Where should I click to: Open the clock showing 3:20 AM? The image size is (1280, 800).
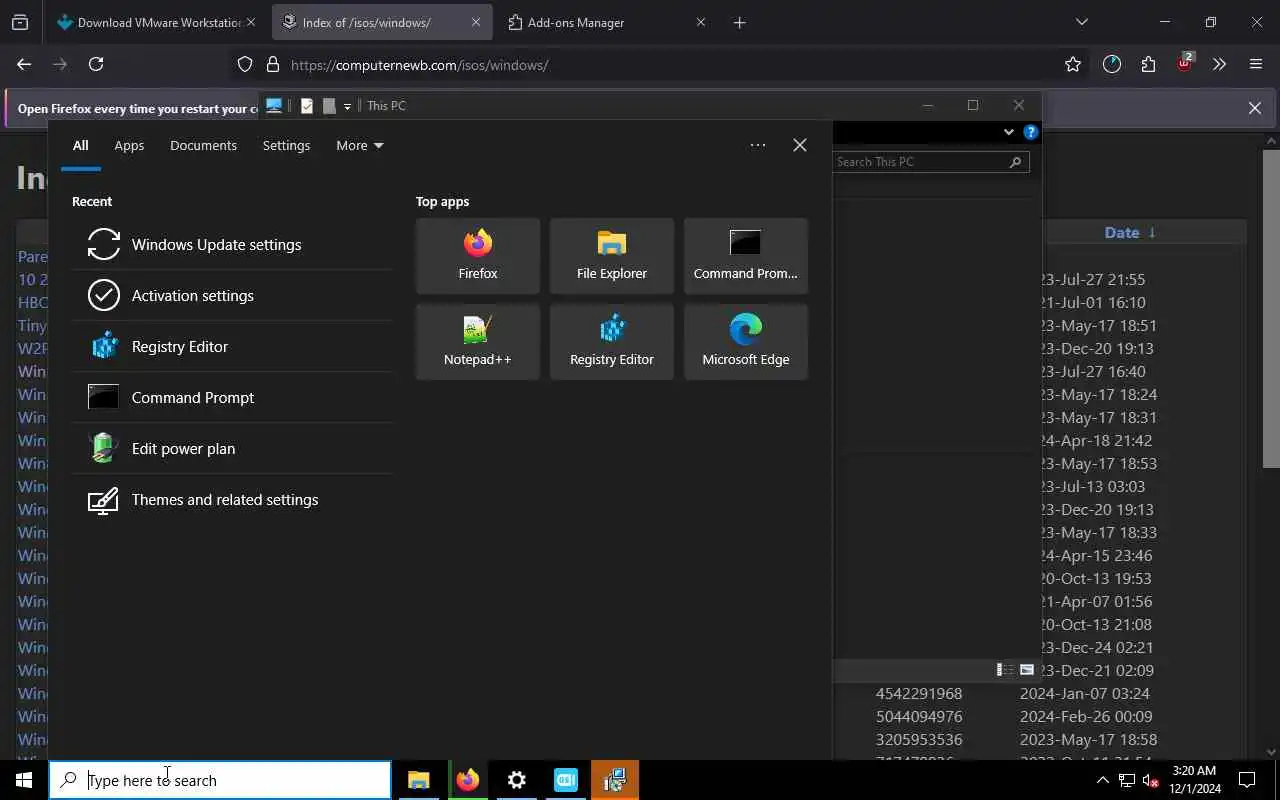pos(1194,780)
